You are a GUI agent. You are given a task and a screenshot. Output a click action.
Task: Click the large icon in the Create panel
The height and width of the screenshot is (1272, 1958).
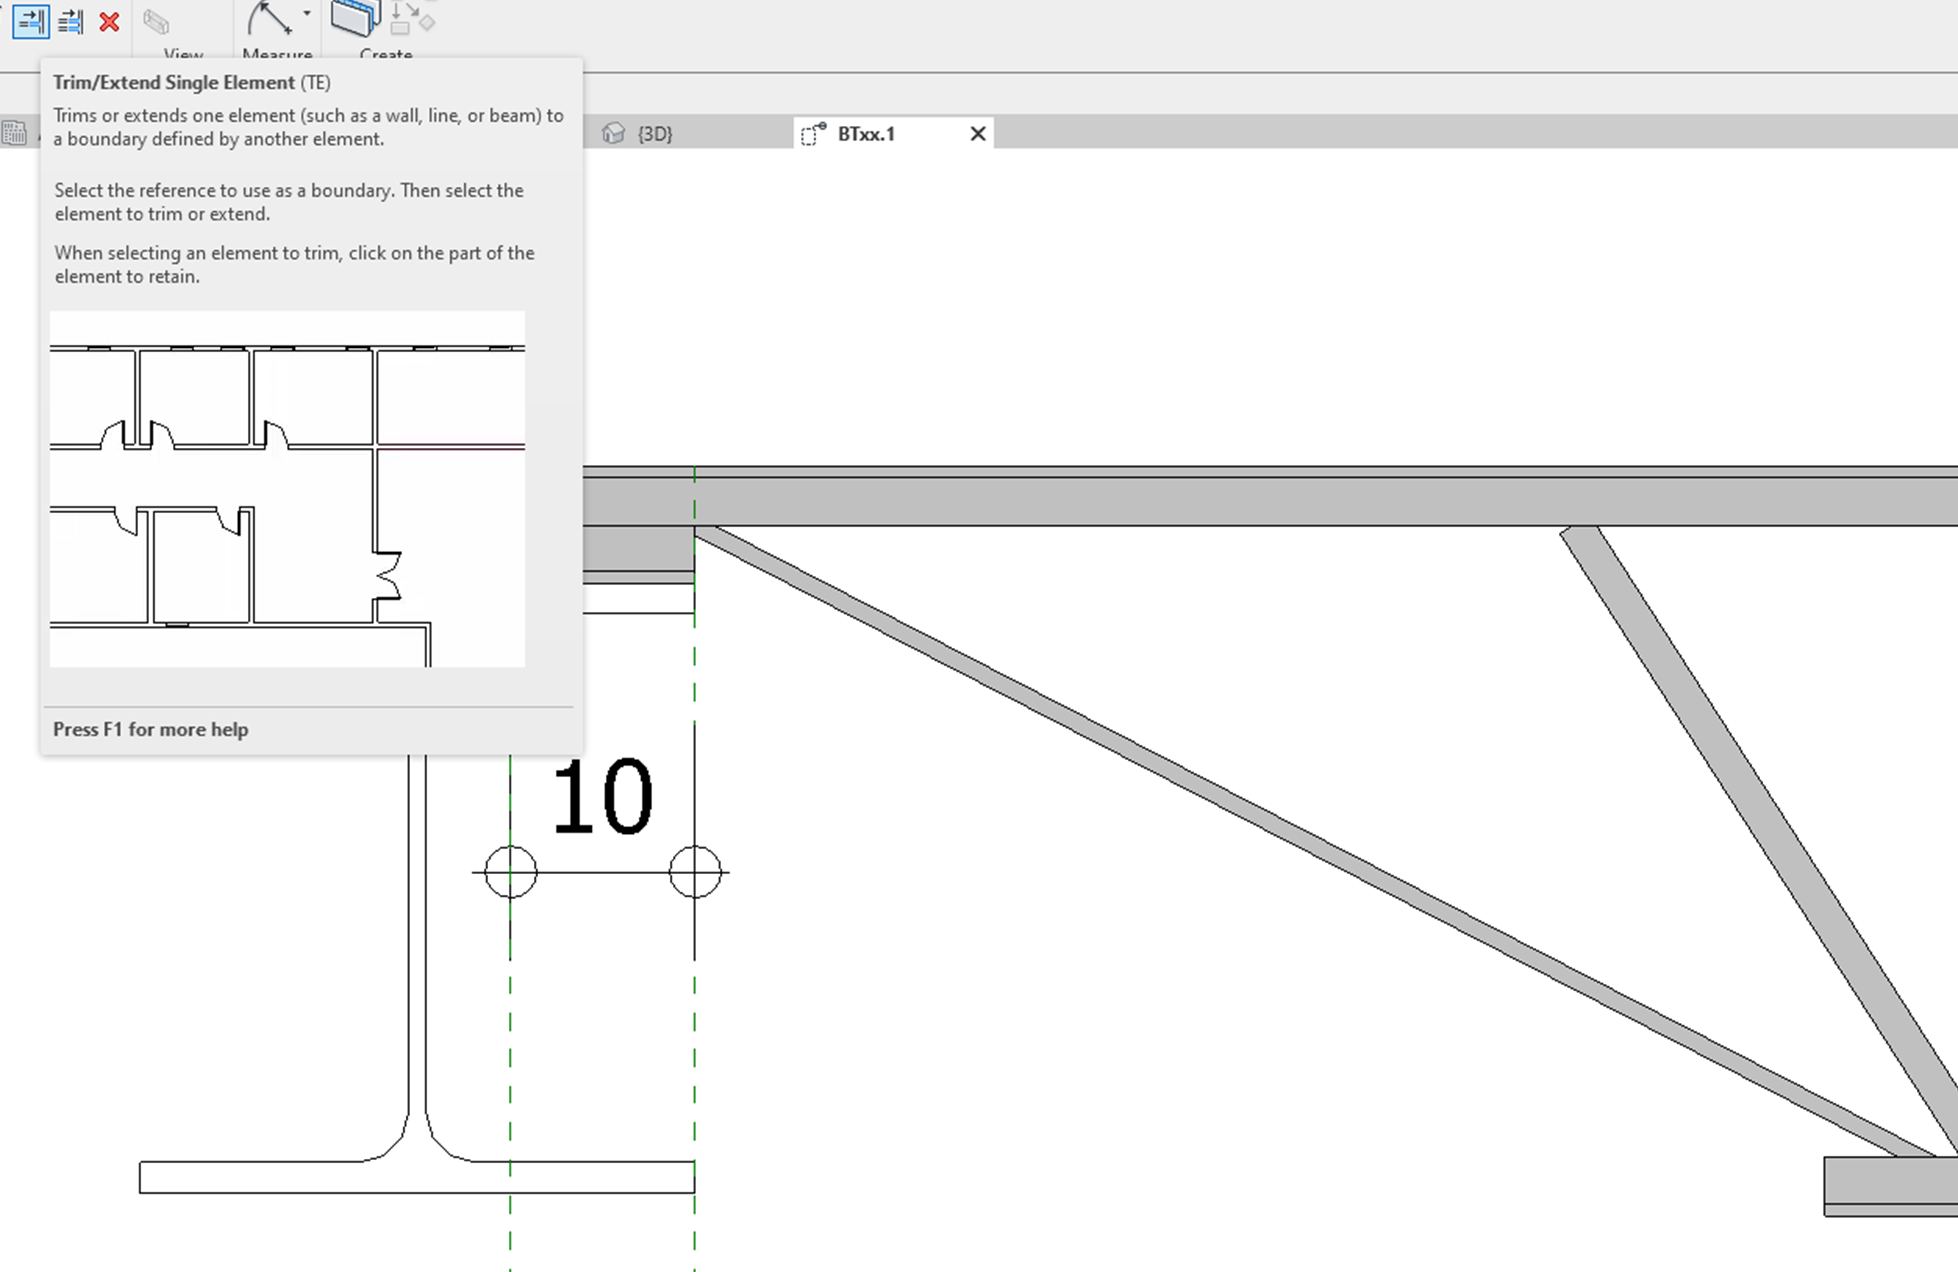[x=355, y=18]
